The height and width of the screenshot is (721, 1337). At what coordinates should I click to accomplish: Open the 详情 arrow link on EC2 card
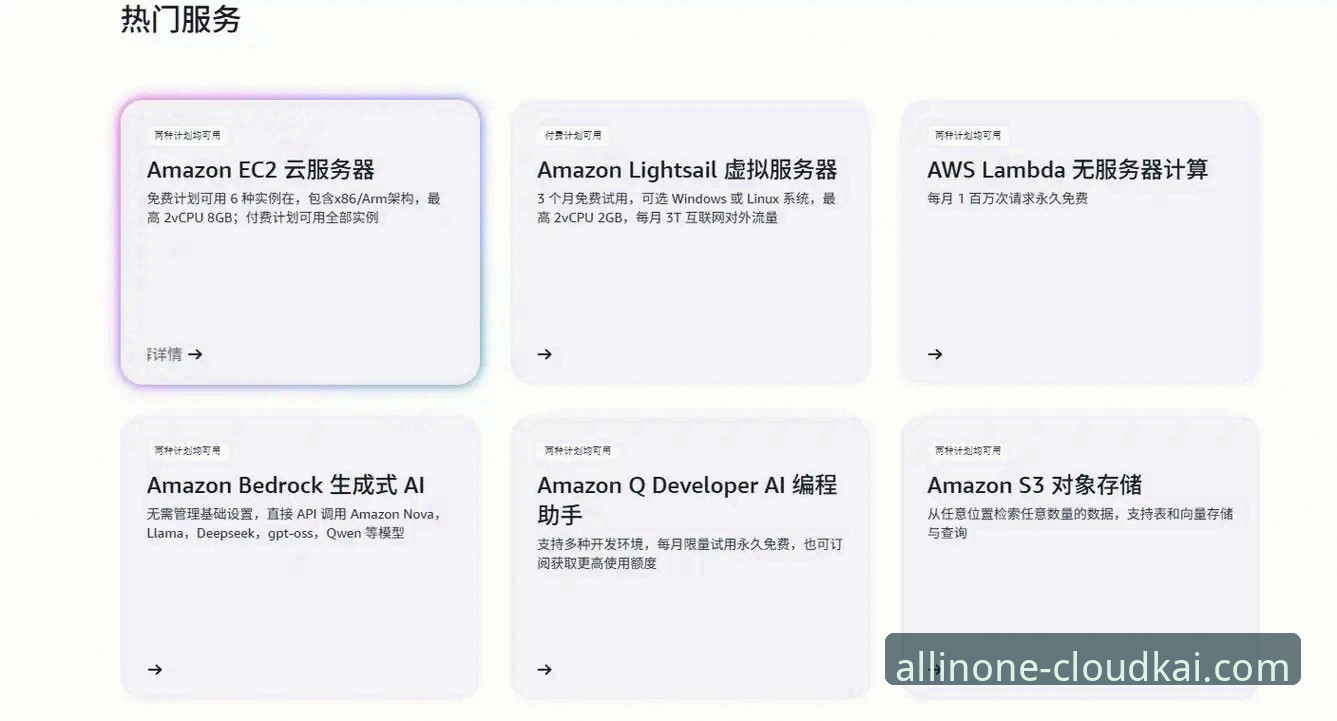point(175,354)
